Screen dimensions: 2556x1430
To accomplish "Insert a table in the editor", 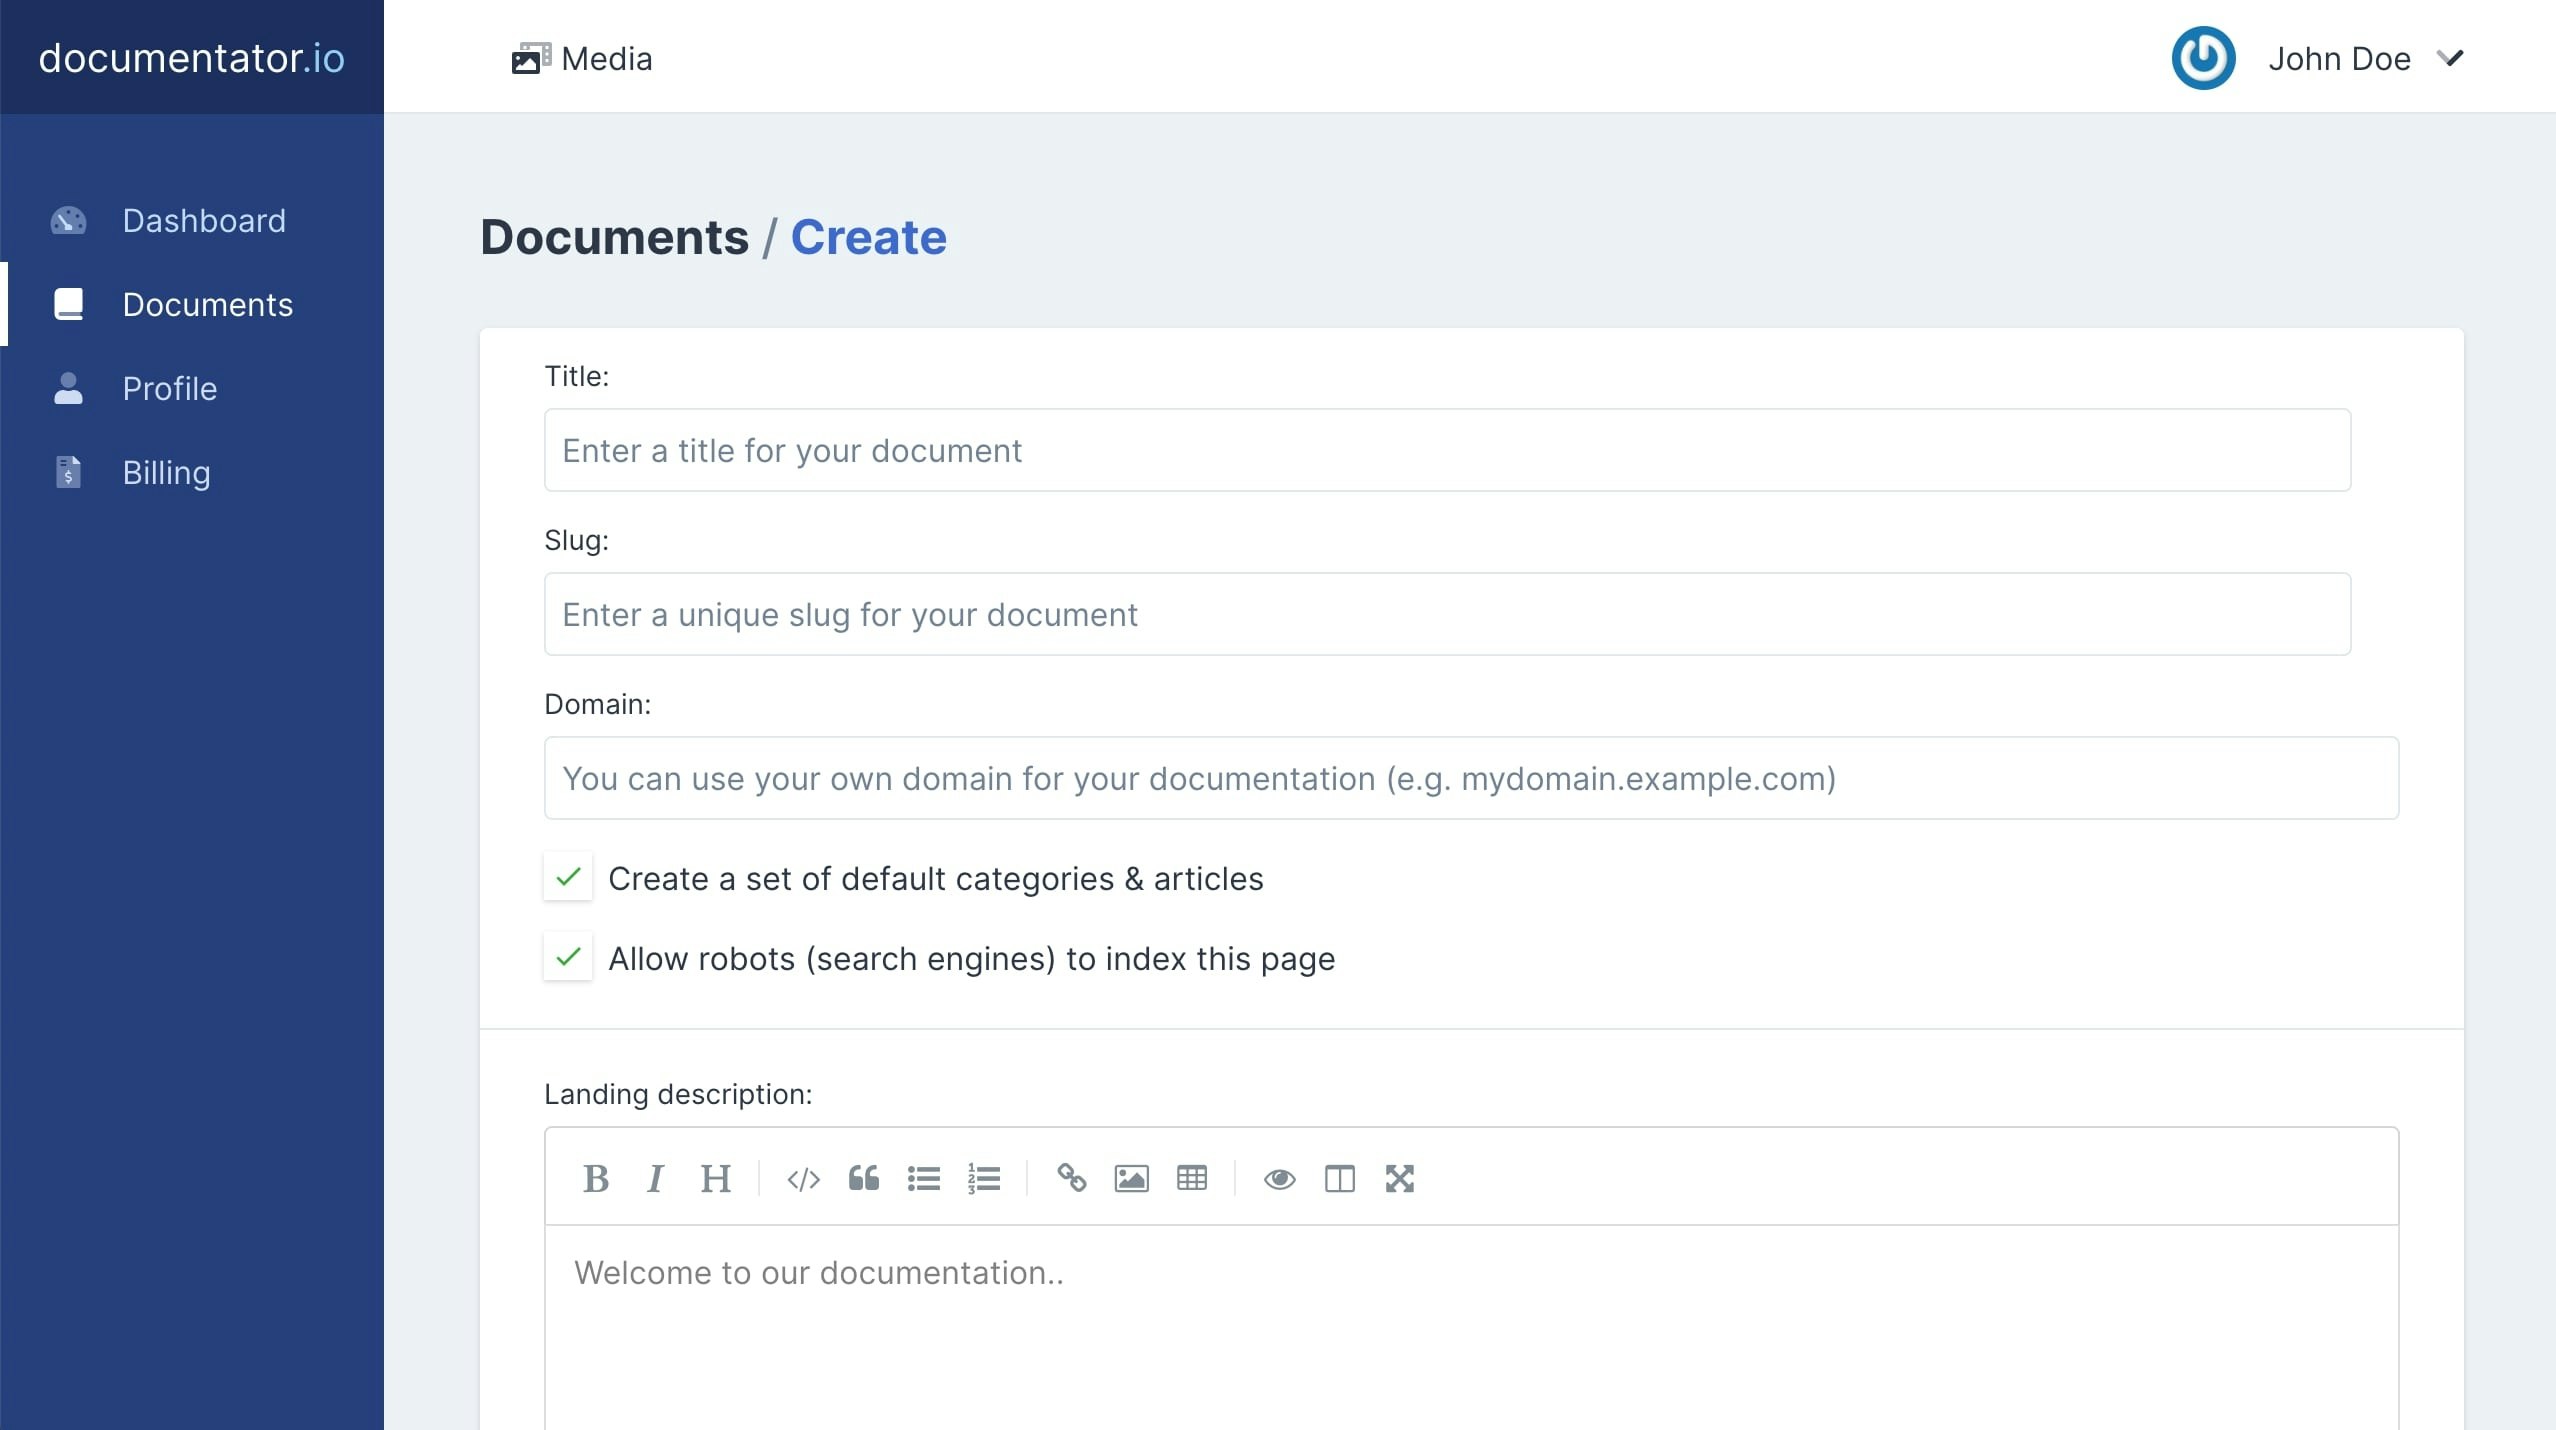I will [1192, 1178].
